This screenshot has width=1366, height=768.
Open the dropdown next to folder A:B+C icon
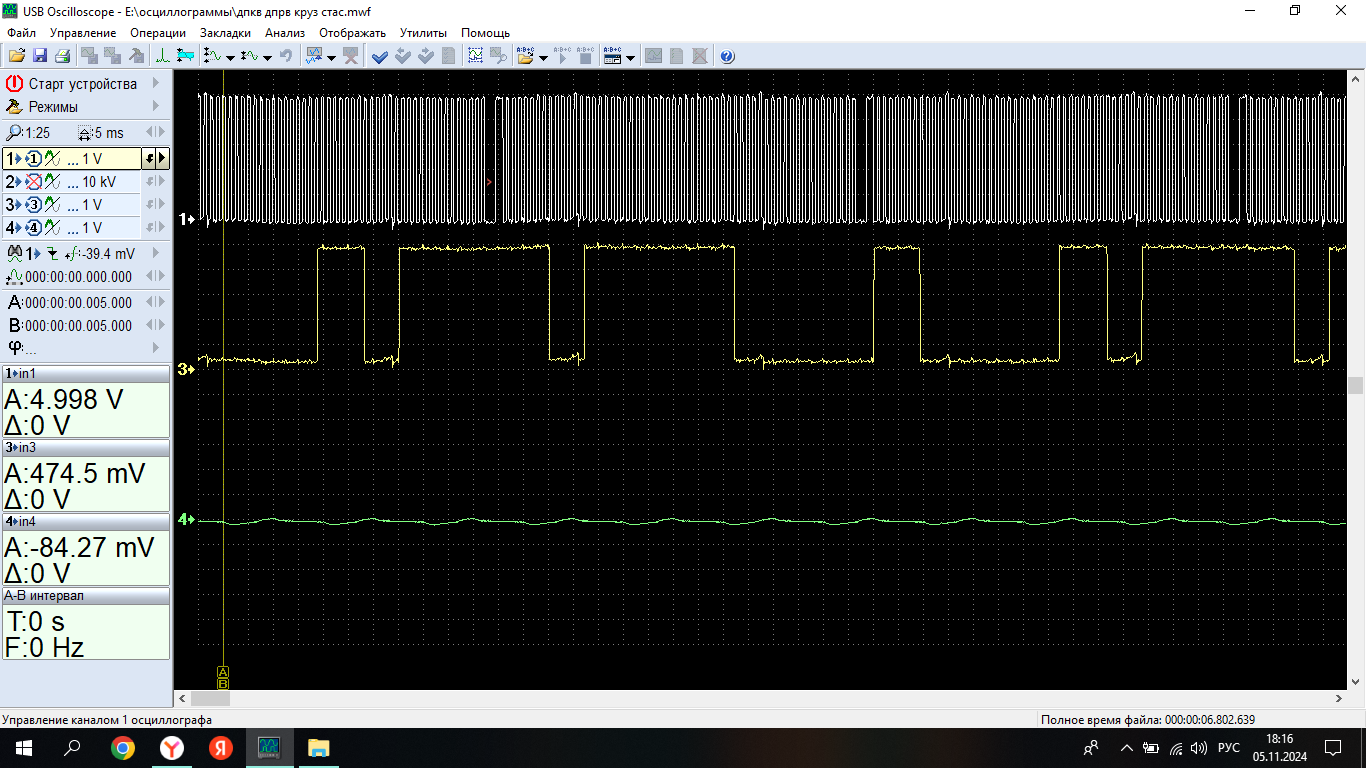[x=543, y=57]
